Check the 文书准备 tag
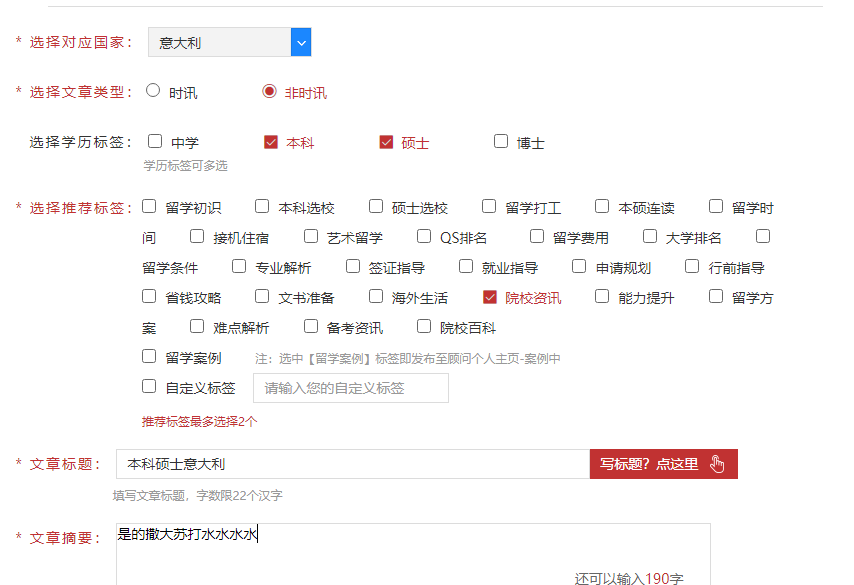Image resolution: width=854 pixels, height=585 pixels. [262, 296]
